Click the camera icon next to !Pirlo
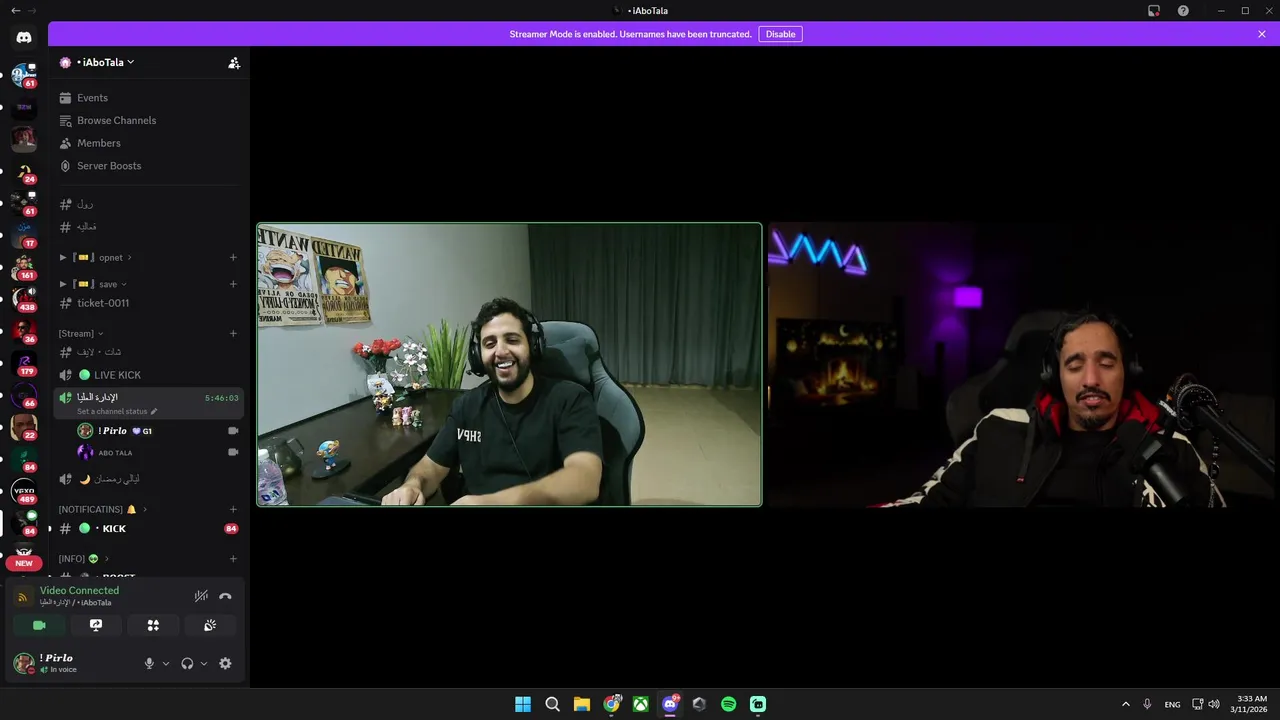 click(x=233, y=431)
